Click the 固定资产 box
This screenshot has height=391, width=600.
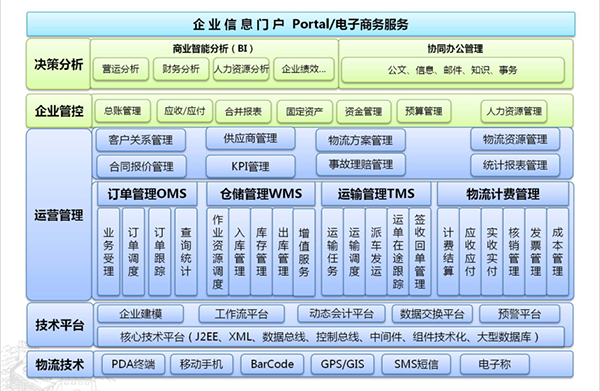tap(305, 111)
